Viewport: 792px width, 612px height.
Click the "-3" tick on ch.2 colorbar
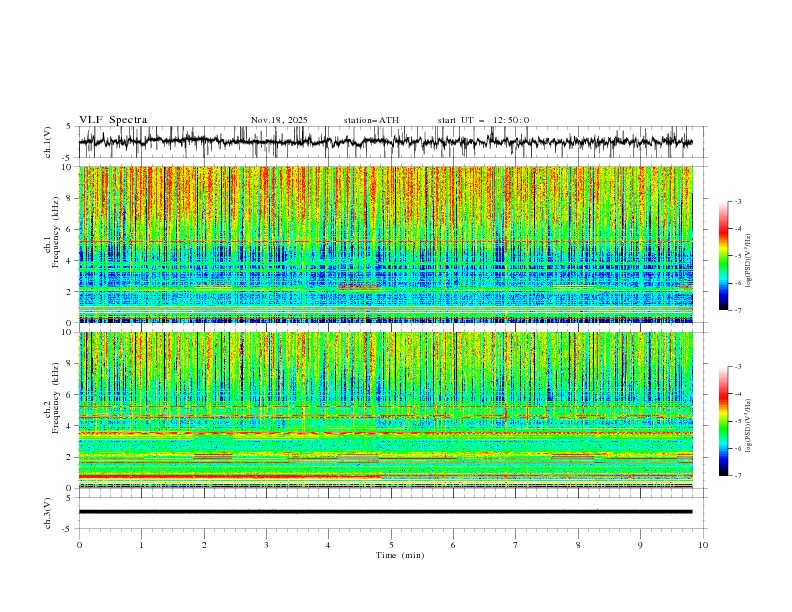tap(737, 367)
